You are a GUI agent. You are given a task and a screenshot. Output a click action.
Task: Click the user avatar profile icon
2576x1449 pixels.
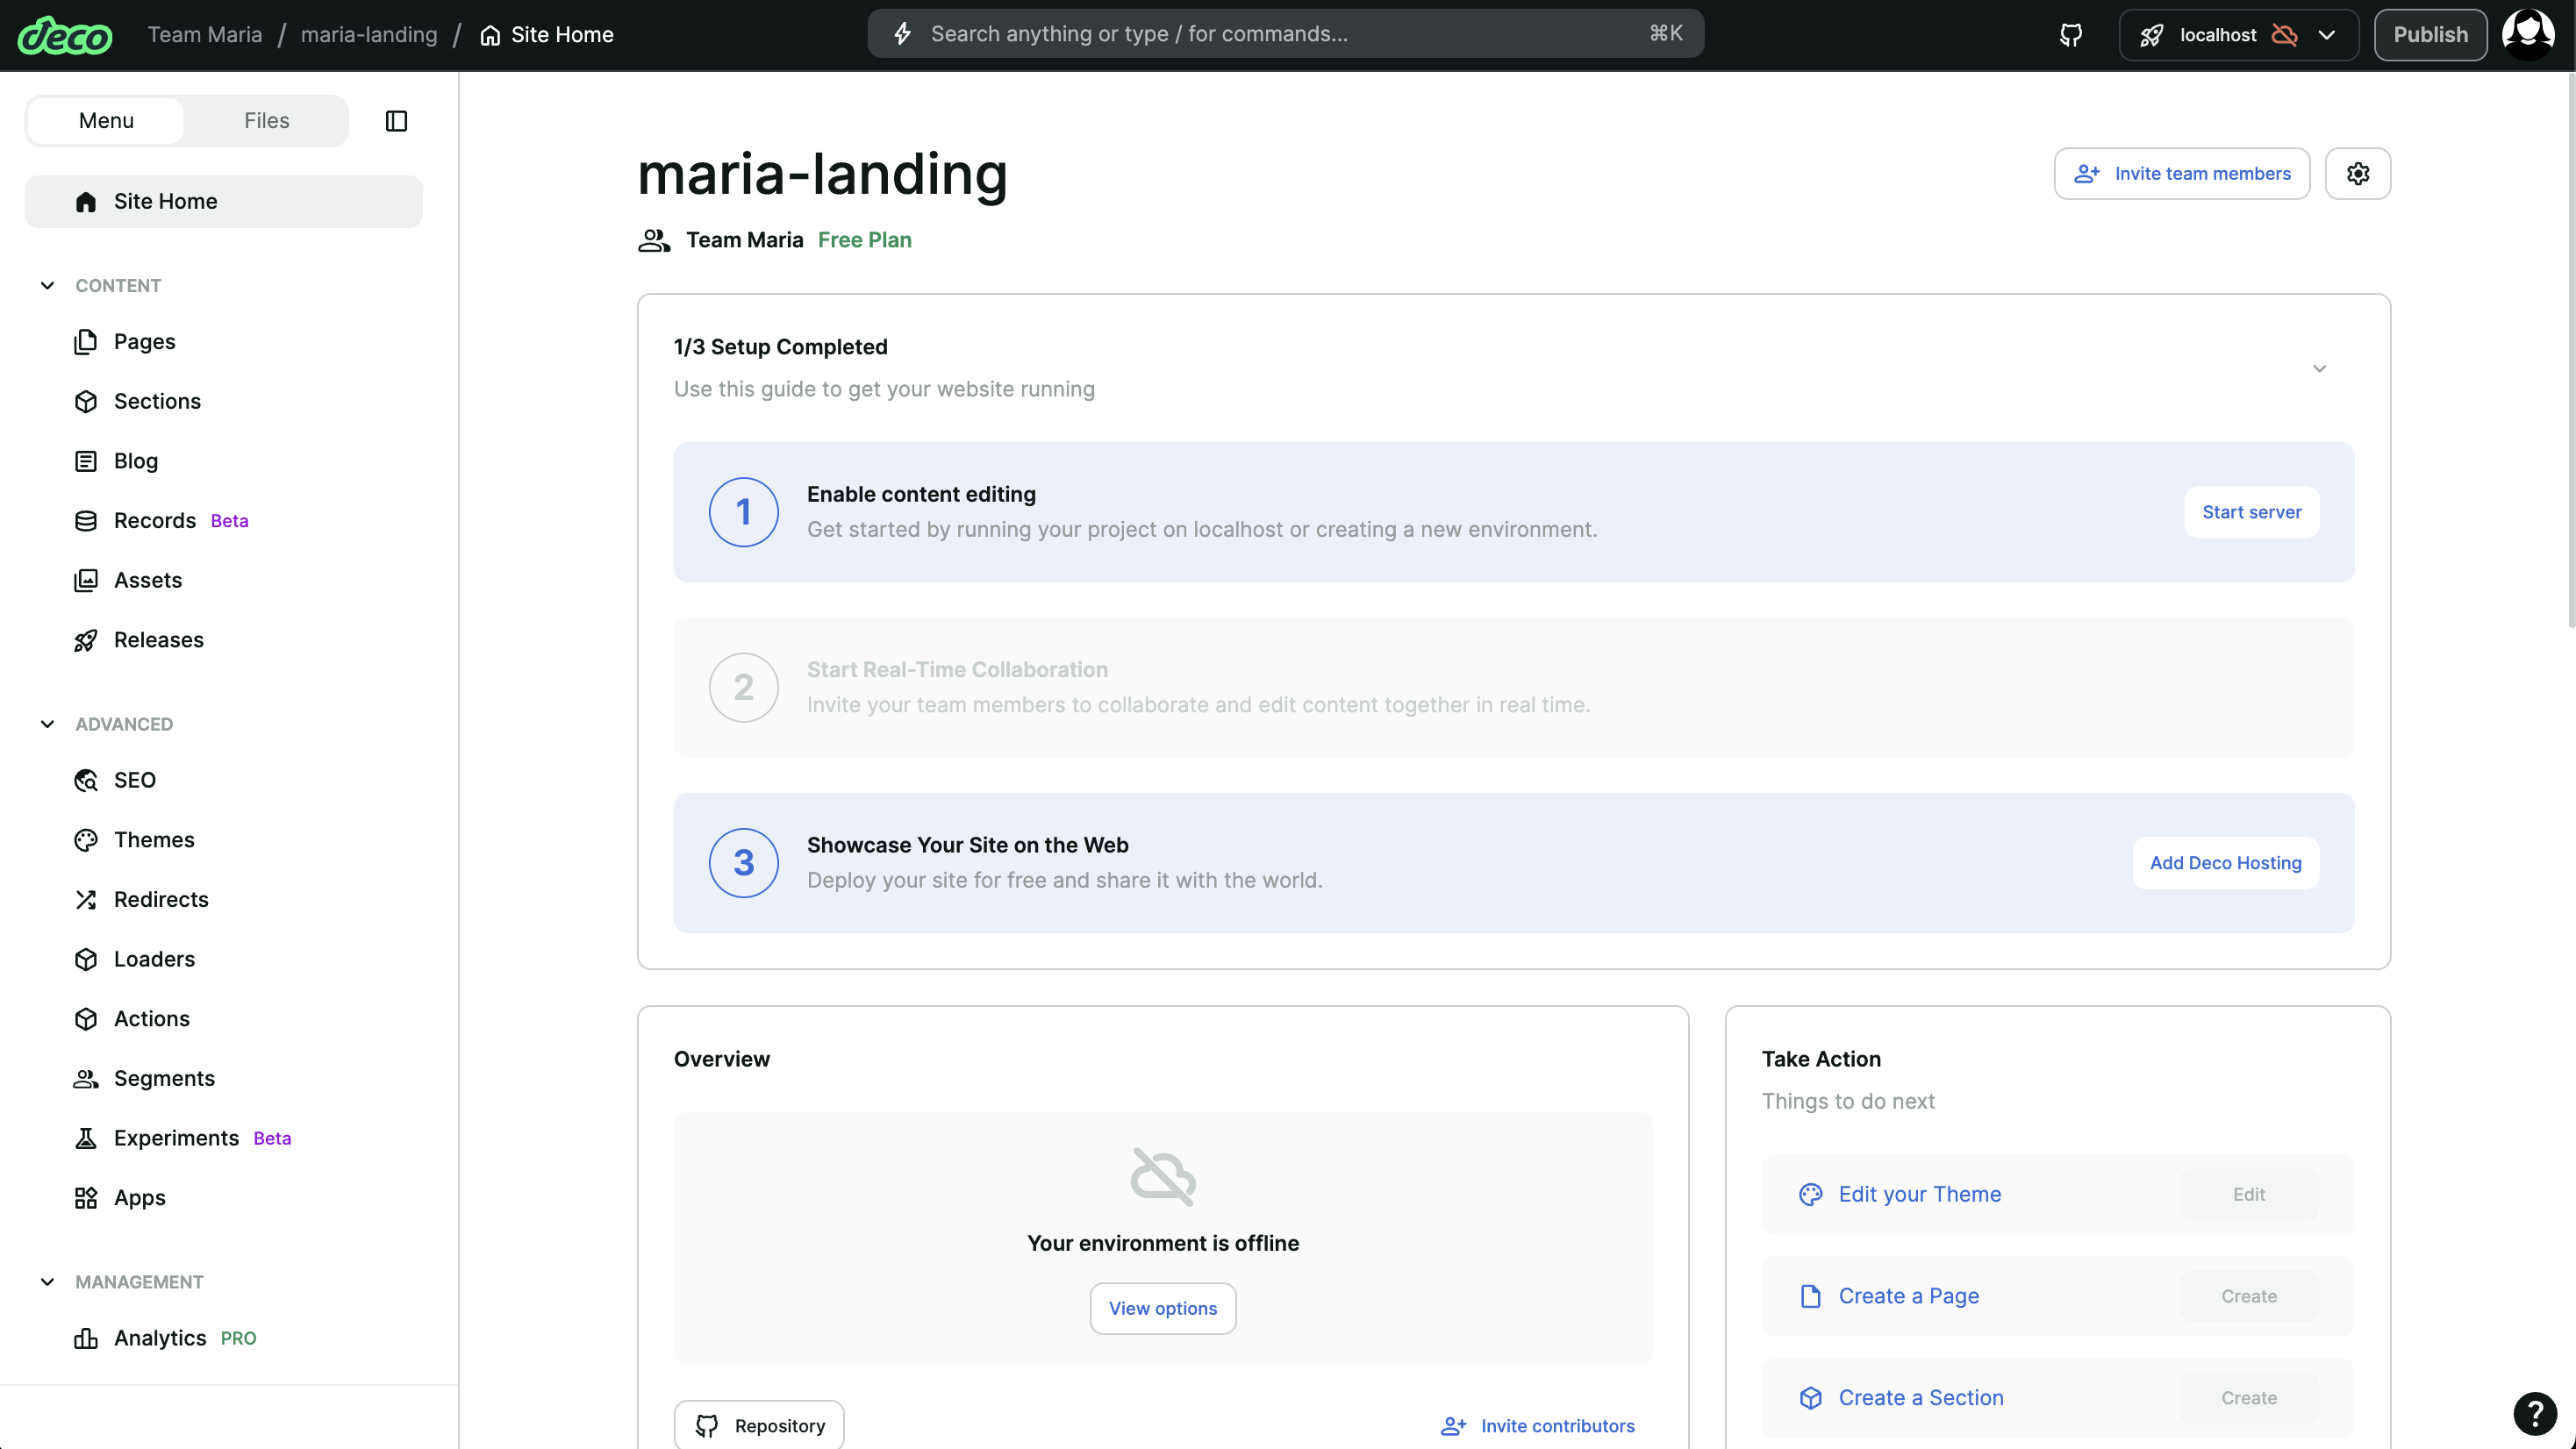[2527, 35]
